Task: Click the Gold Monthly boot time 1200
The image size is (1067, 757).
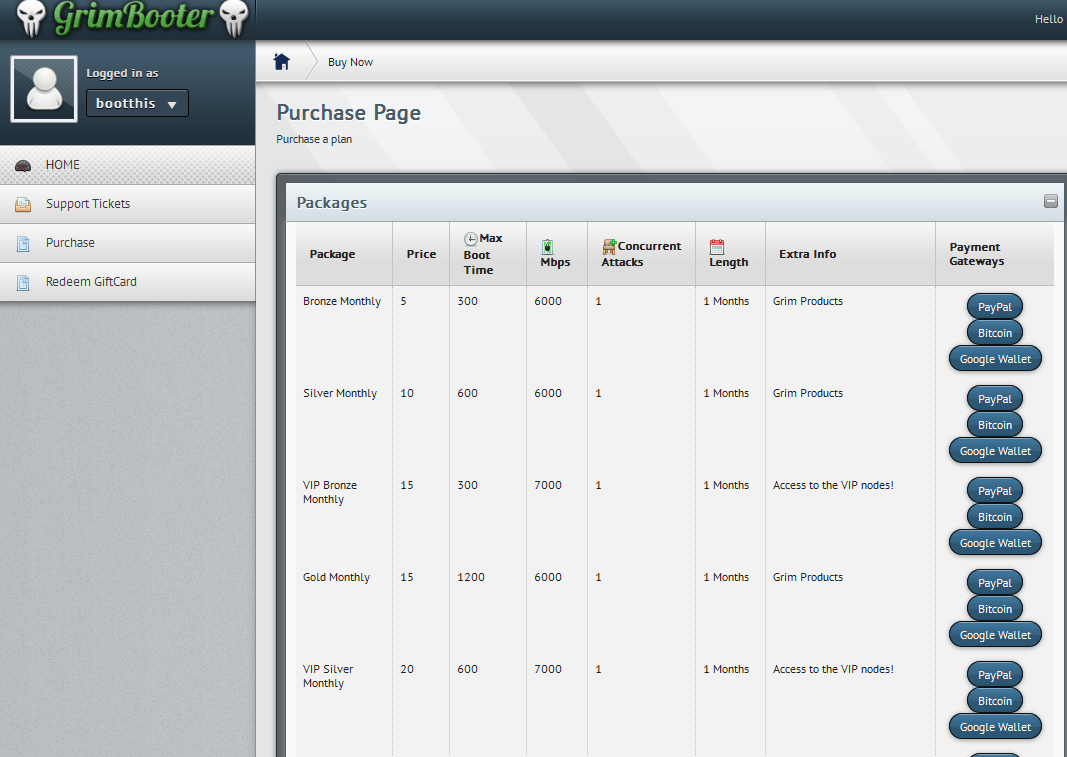Action: pyautogui.click(x=471, y=577)
